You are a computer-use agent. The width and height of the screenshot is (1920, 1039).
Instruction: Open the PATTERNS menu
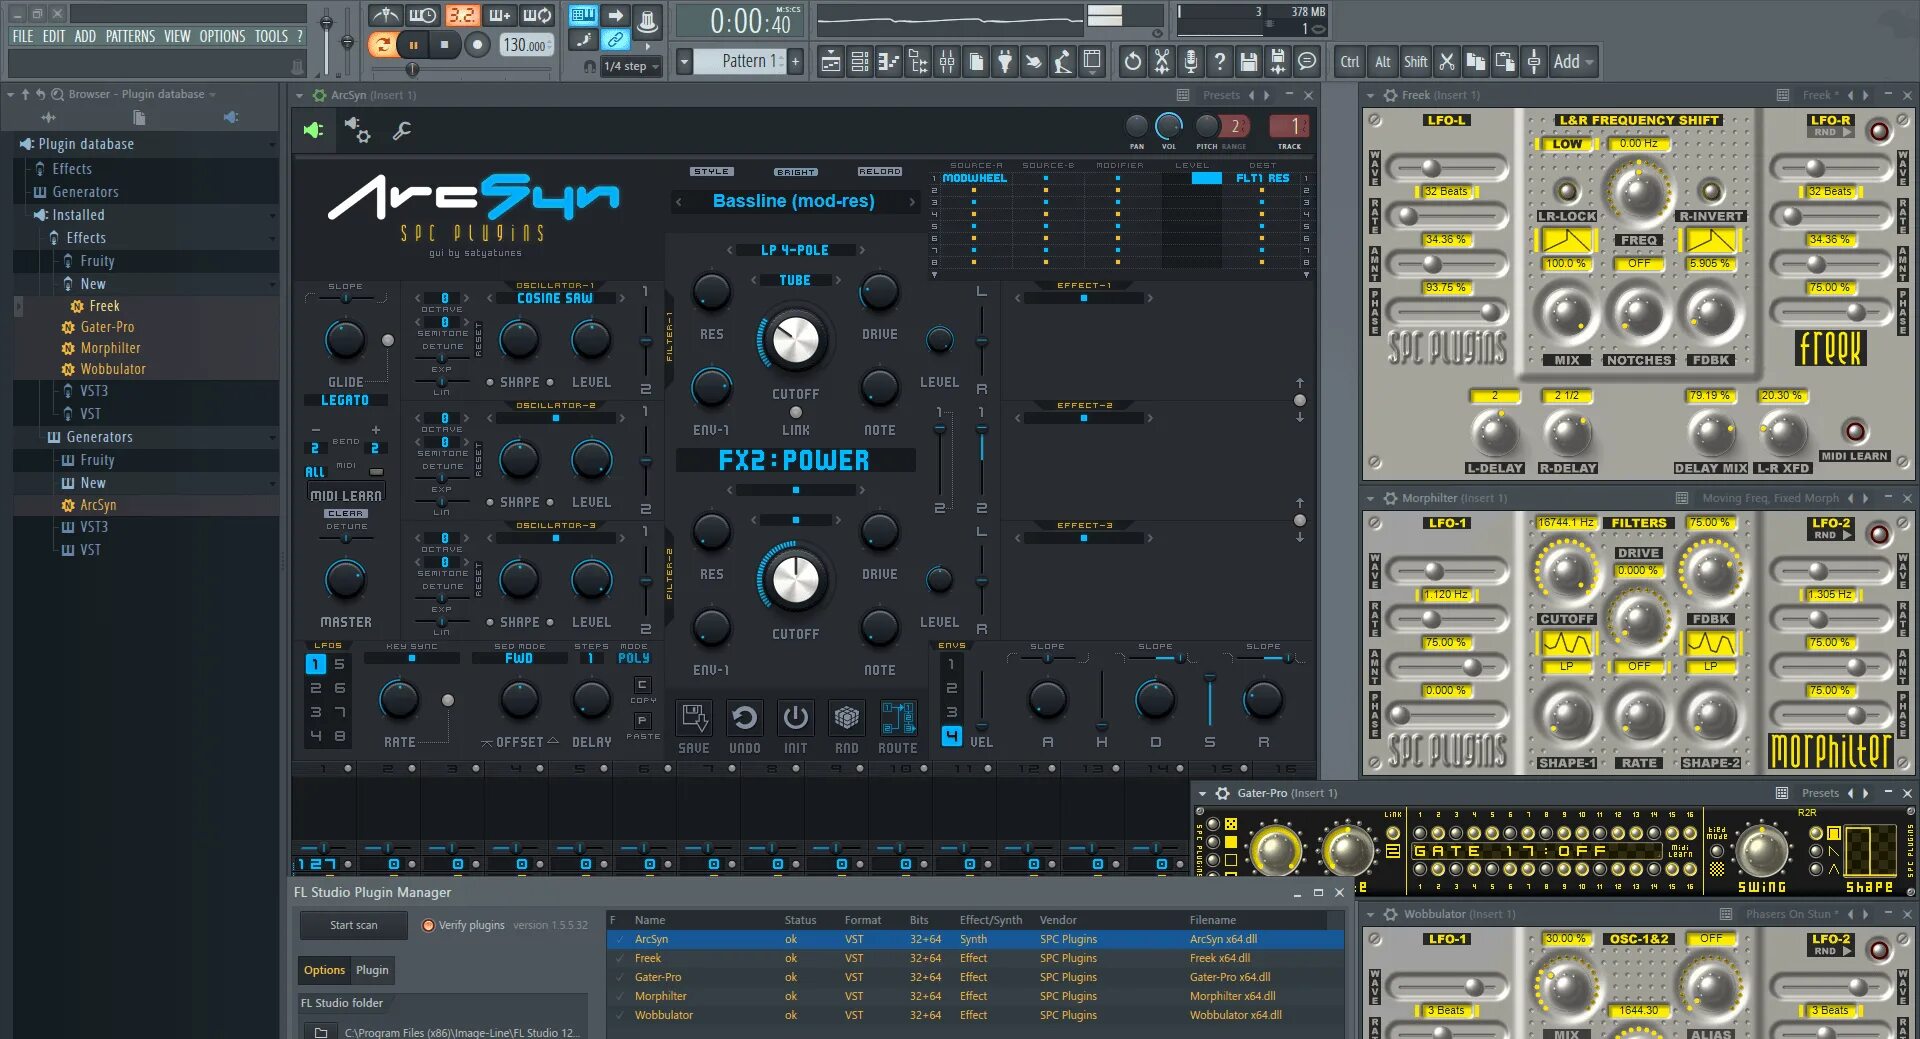pos(130,36)
